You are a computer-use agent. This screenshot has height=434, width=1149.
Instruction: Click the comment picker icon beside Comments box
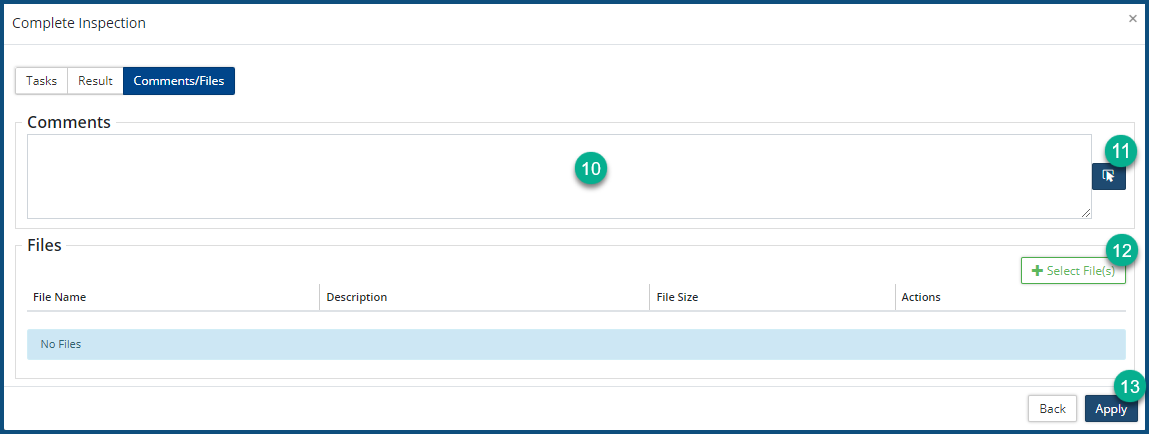(1108, 177)
